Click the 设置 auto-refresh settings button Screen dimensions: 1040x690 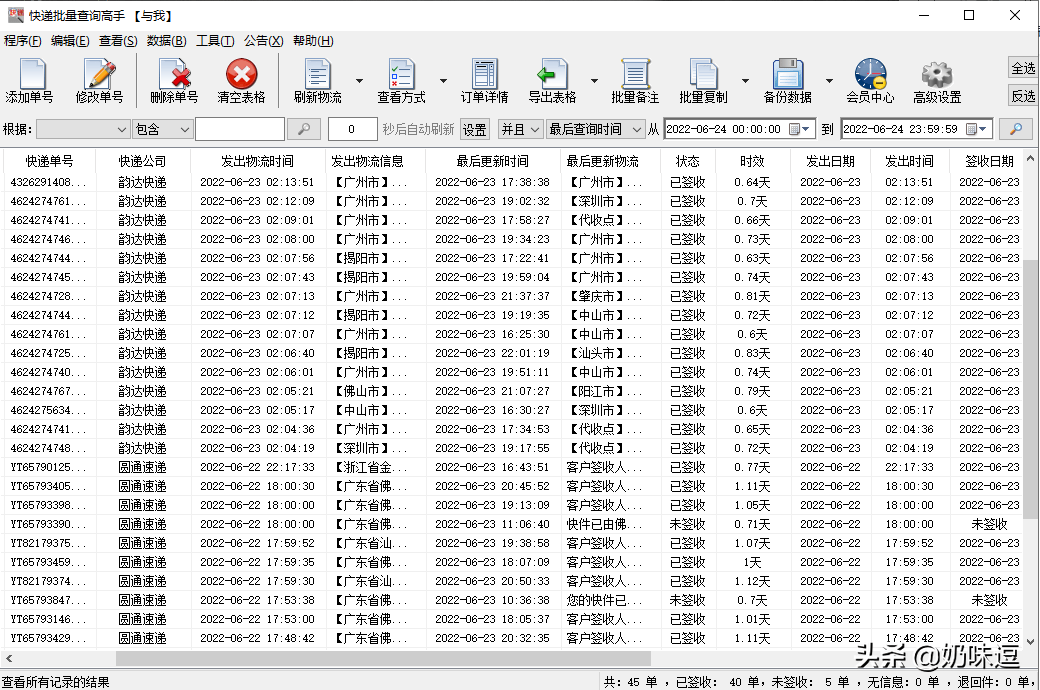pyautogui.click(x=474, y=129)
